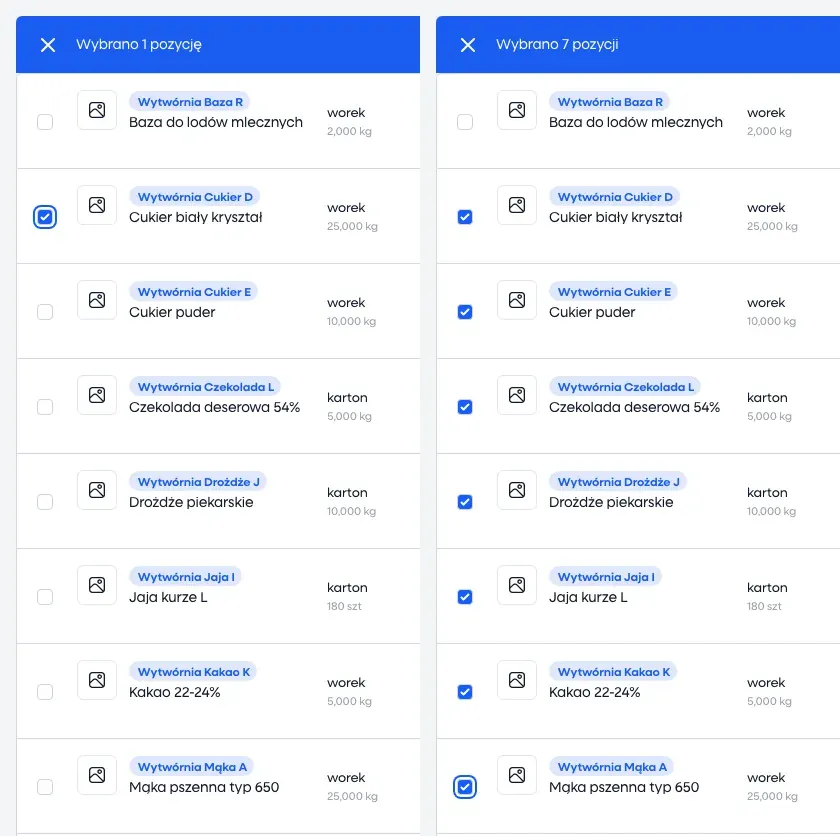Check Mąka pszenna typ 650 in left panel
Image resolution: width=840 pixels, height=836 pixels.
(45, 787)
